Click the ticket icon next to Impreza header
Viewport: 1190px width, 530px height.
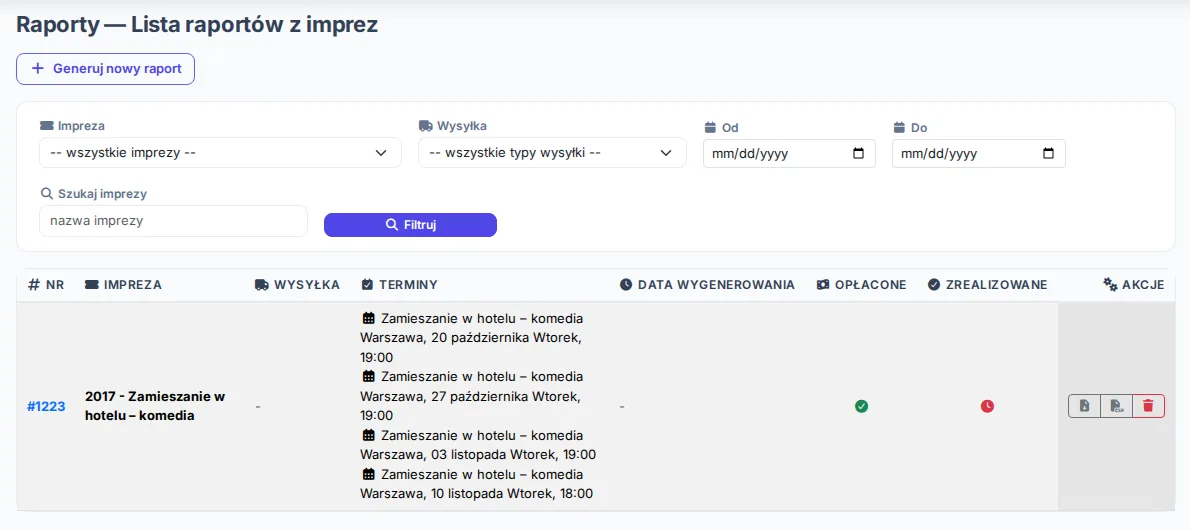pos(92,285)
